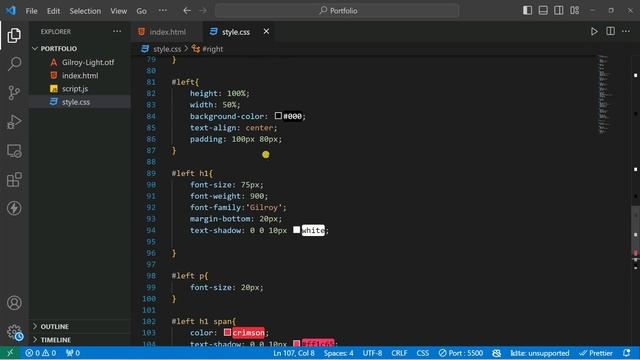Toggle the primary side bar layout icon
640x360 pixels.
pyautogui.click(x=527, y=11)
